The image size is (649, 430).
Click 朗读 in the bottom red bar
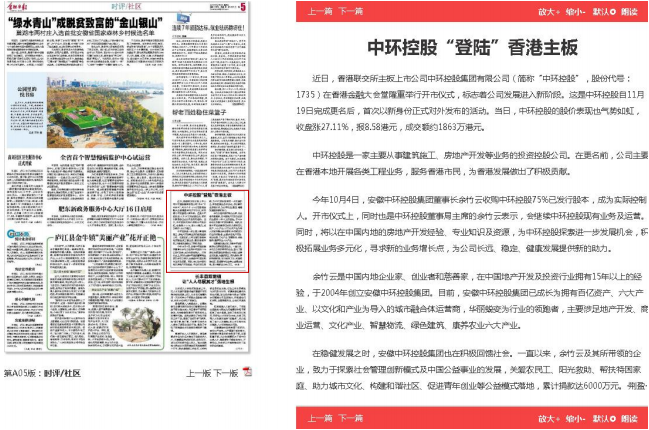[629, 418]
